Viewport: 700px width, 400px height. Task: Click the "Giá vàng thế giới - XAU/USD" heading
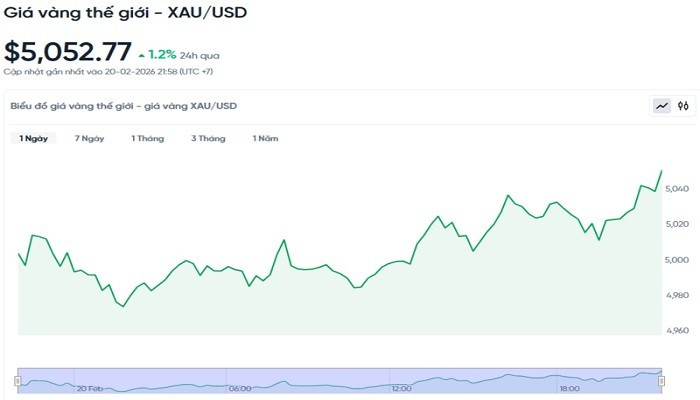126,13
